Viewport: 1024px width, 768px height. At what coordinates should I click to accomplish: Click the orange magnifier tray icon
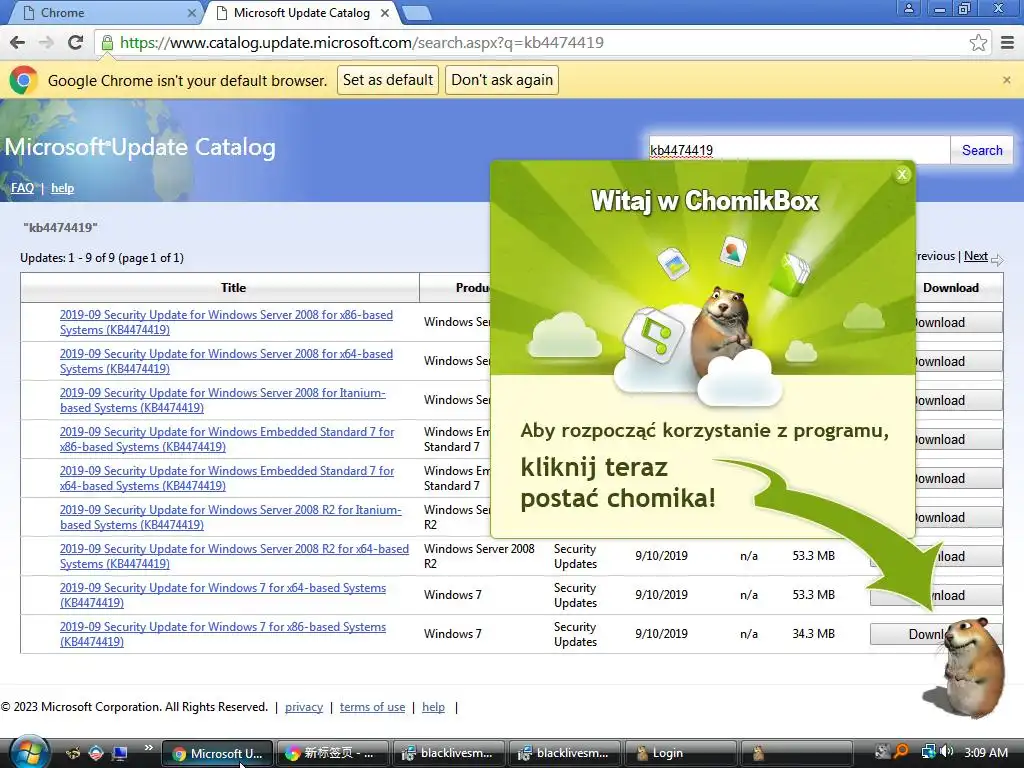901,752
